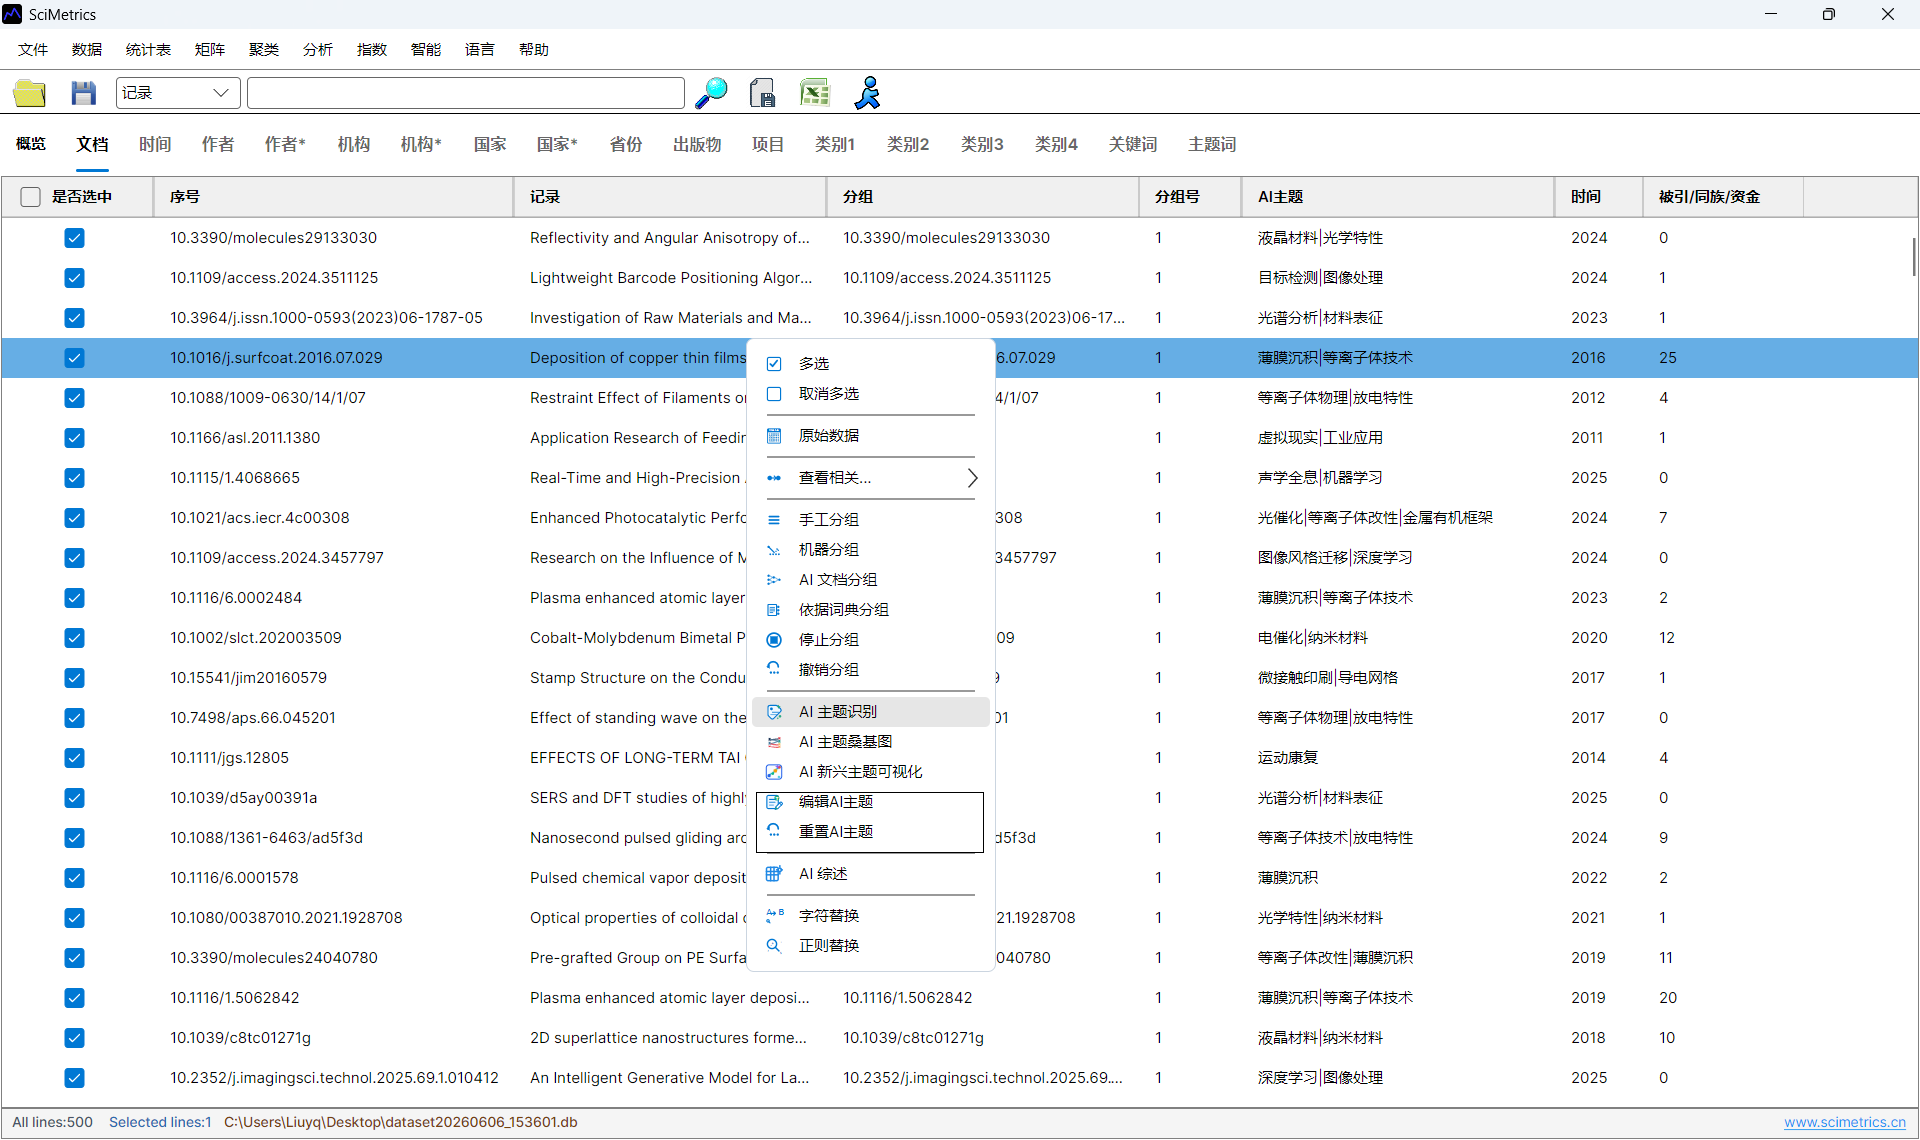This screenshot has width=1920, height=1140.
Task: Click the AI主题 cell 微接触印刷|导电网格
Action: click(x=1327, y=678)
